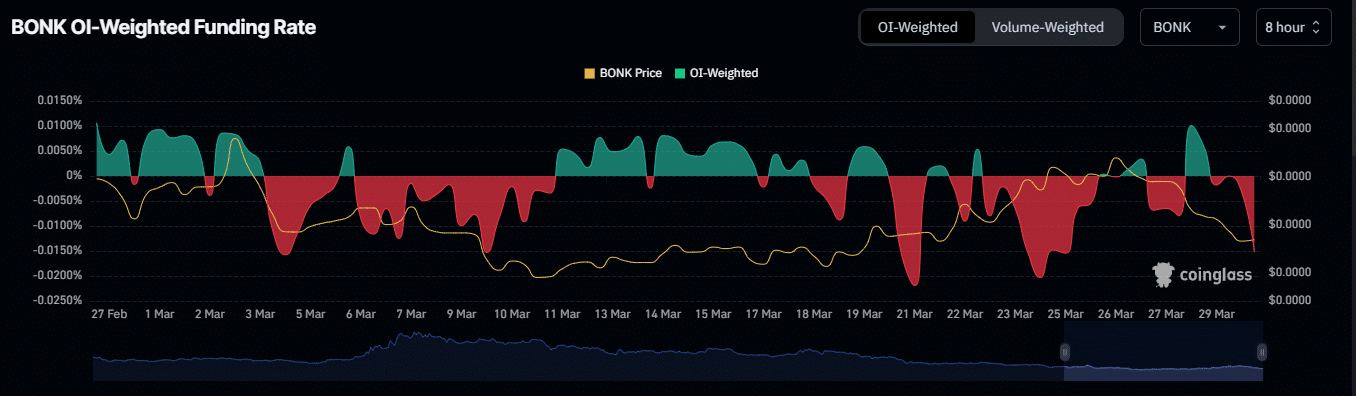Click the BONK OI-Weighted Funding Rate title
Screen dimensions: 1356x396
click(x=163, y=28)
